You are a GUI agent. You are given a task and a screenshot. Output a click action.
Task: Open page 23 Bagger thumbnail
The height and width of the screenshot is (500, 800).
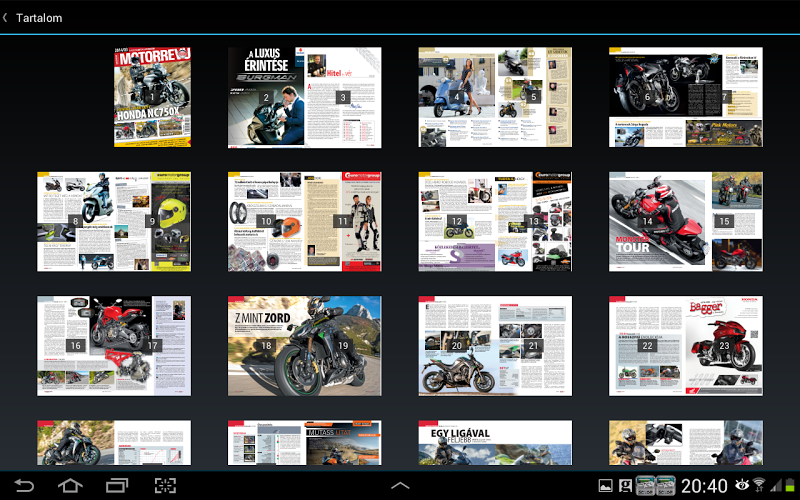[724, 346]
